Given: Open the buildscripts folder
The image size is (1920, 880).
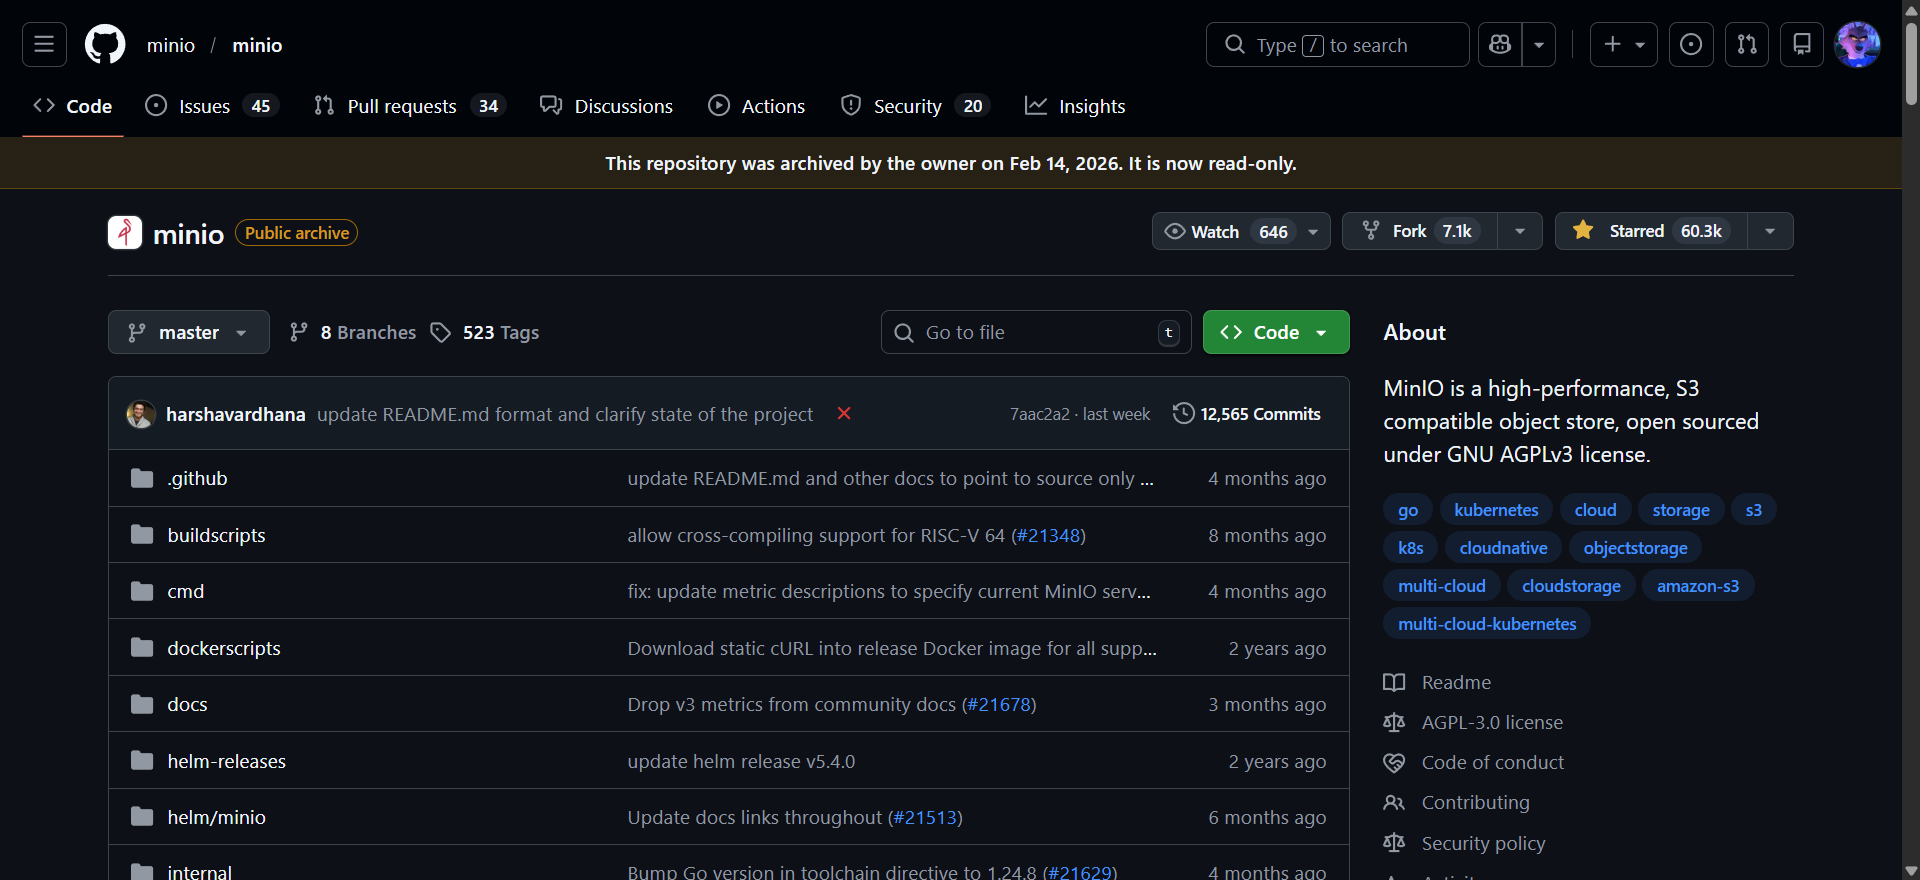Looking at the screenshot, I should (x=217, y=535).
